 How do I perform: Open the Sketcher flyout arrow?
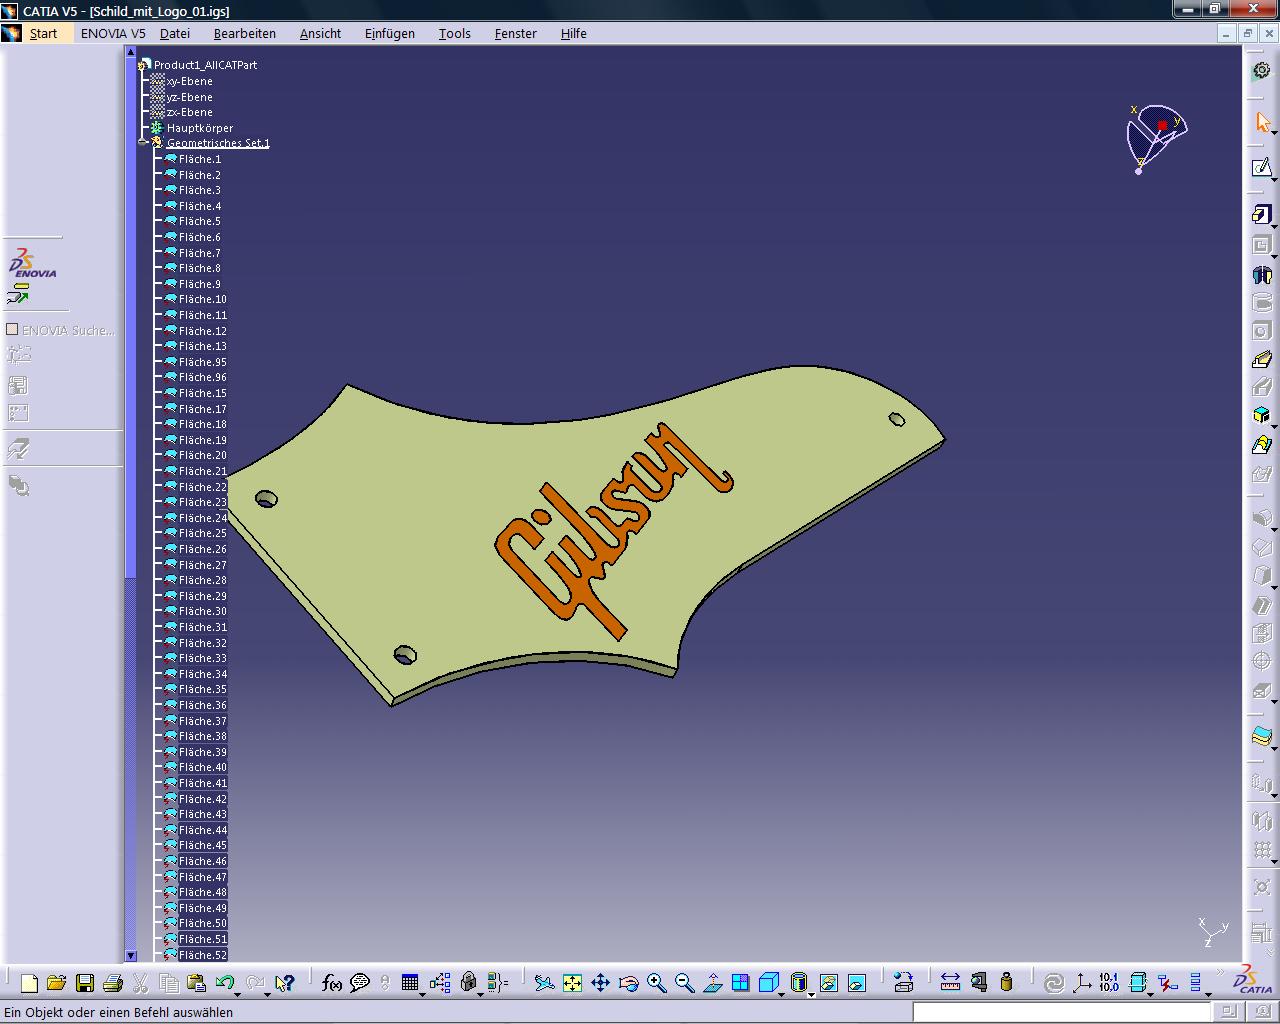[1274, 180]
